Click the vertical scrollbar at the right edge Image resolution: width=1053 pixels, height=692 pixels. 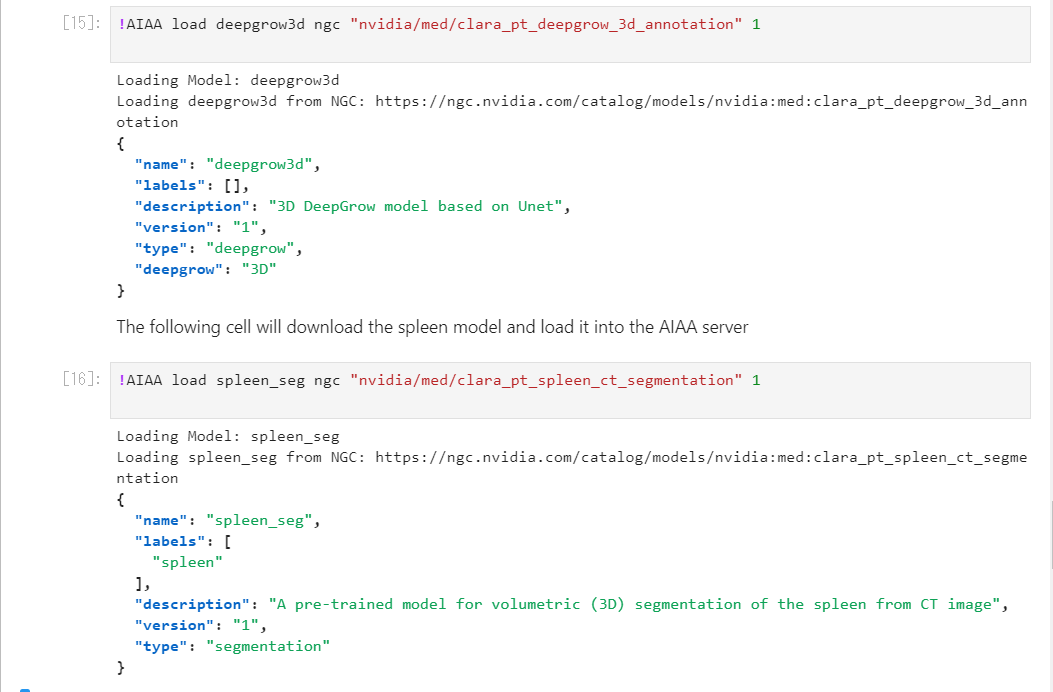point(1051,535)
